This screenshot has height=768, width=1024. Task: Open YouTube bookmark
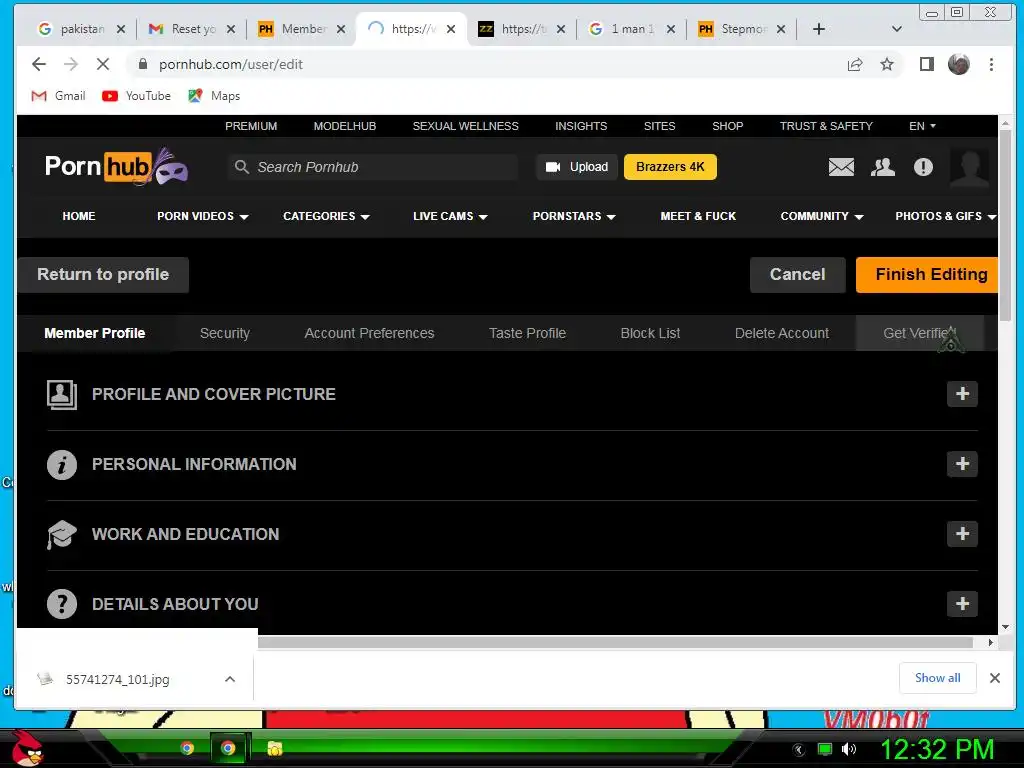pyautogui.click(x=136, y=96)
